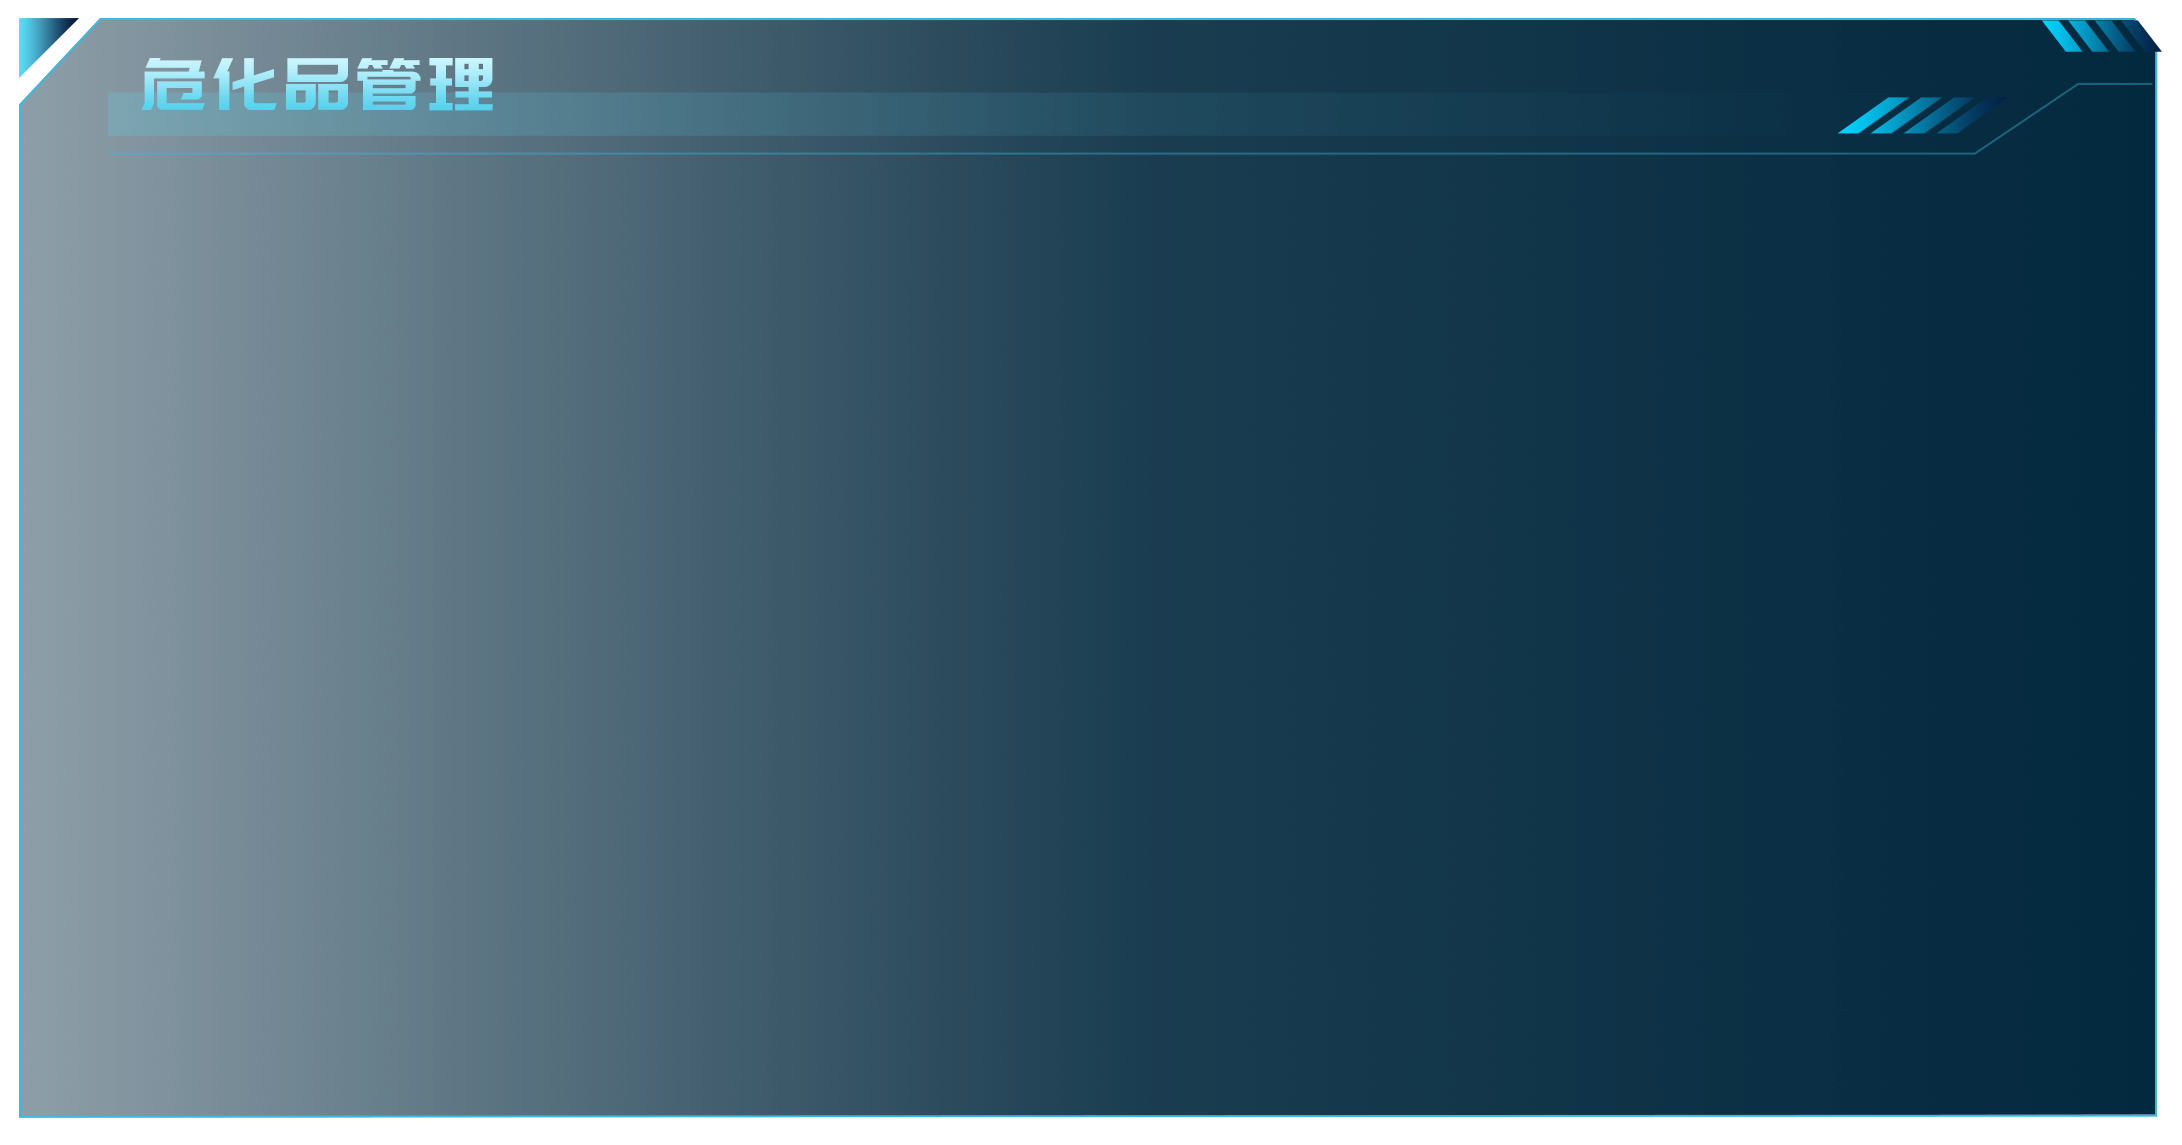The width and height of the screenshot is (2182, 1145).
Task: Click the angled divider line near header right
Action: [2027, 119]
